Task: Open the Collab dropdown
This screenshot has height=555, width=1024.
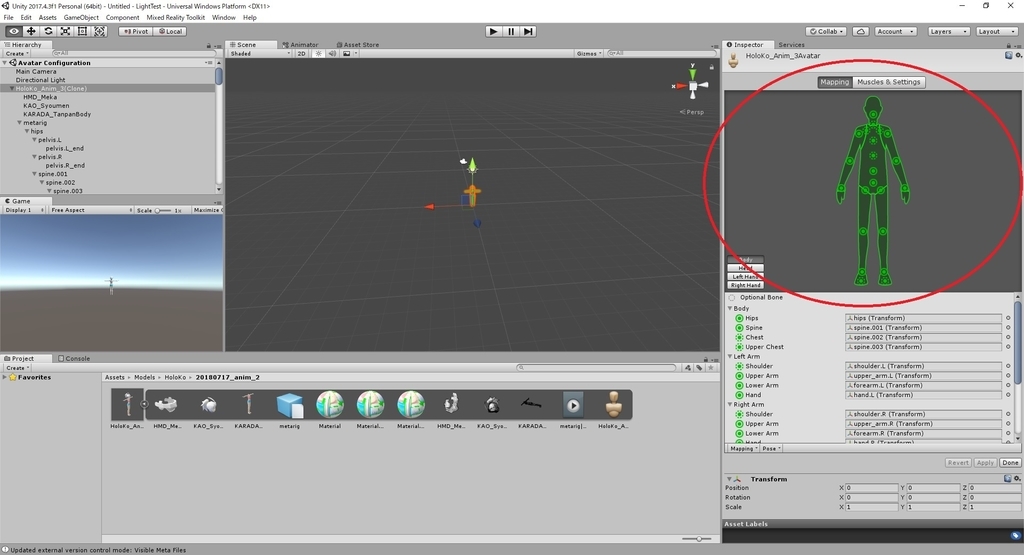Action: click(x=826, y=31)
